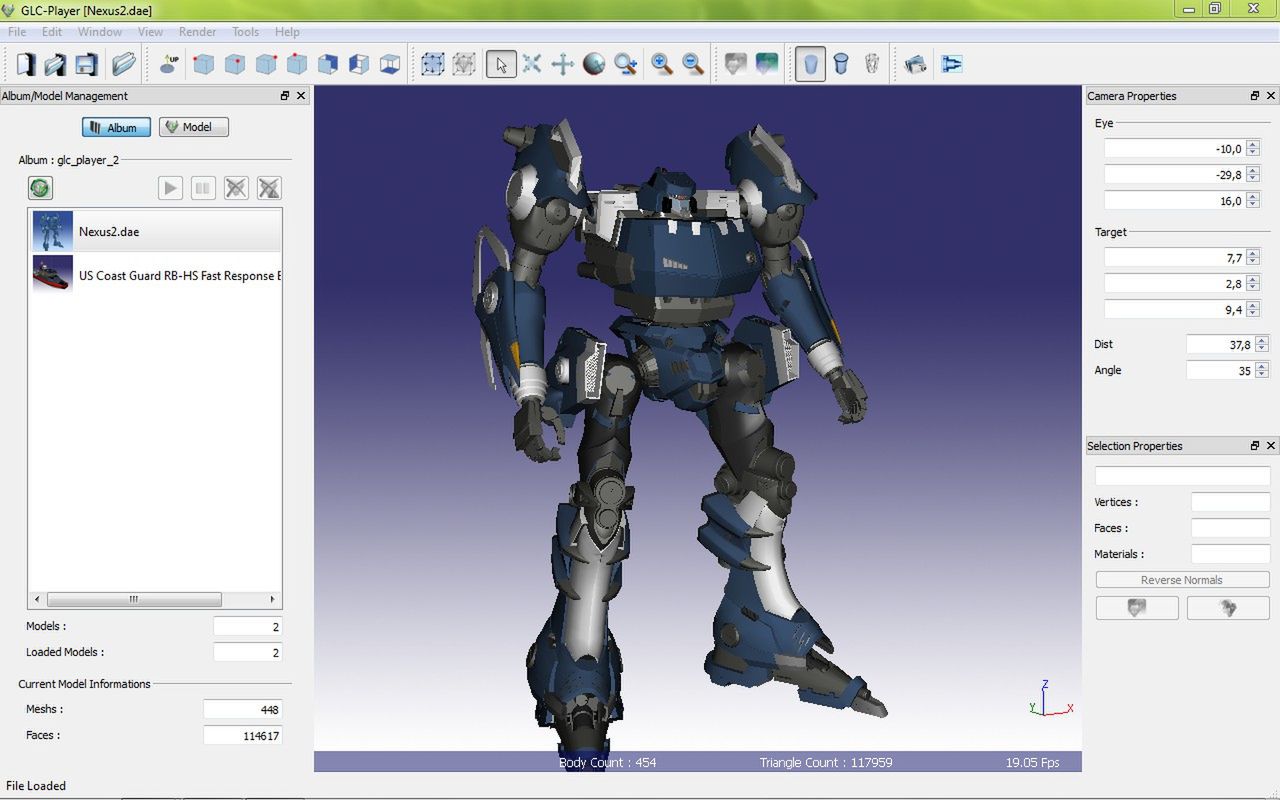Activate the zoom-area magnifier tool
The height and width of the screenshot is (800, 1280).
pyautogui.click(x=626, y=64)
